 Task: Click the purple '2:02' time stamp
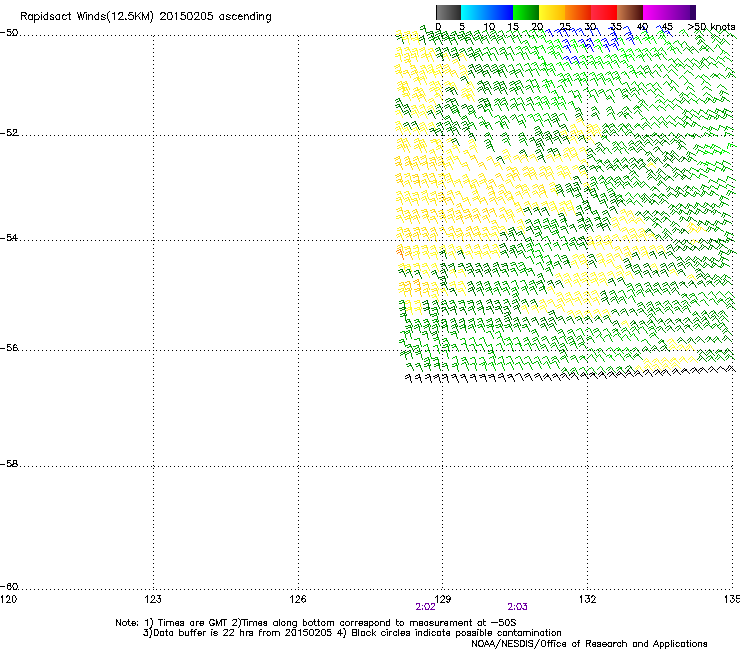pos(425,607)
